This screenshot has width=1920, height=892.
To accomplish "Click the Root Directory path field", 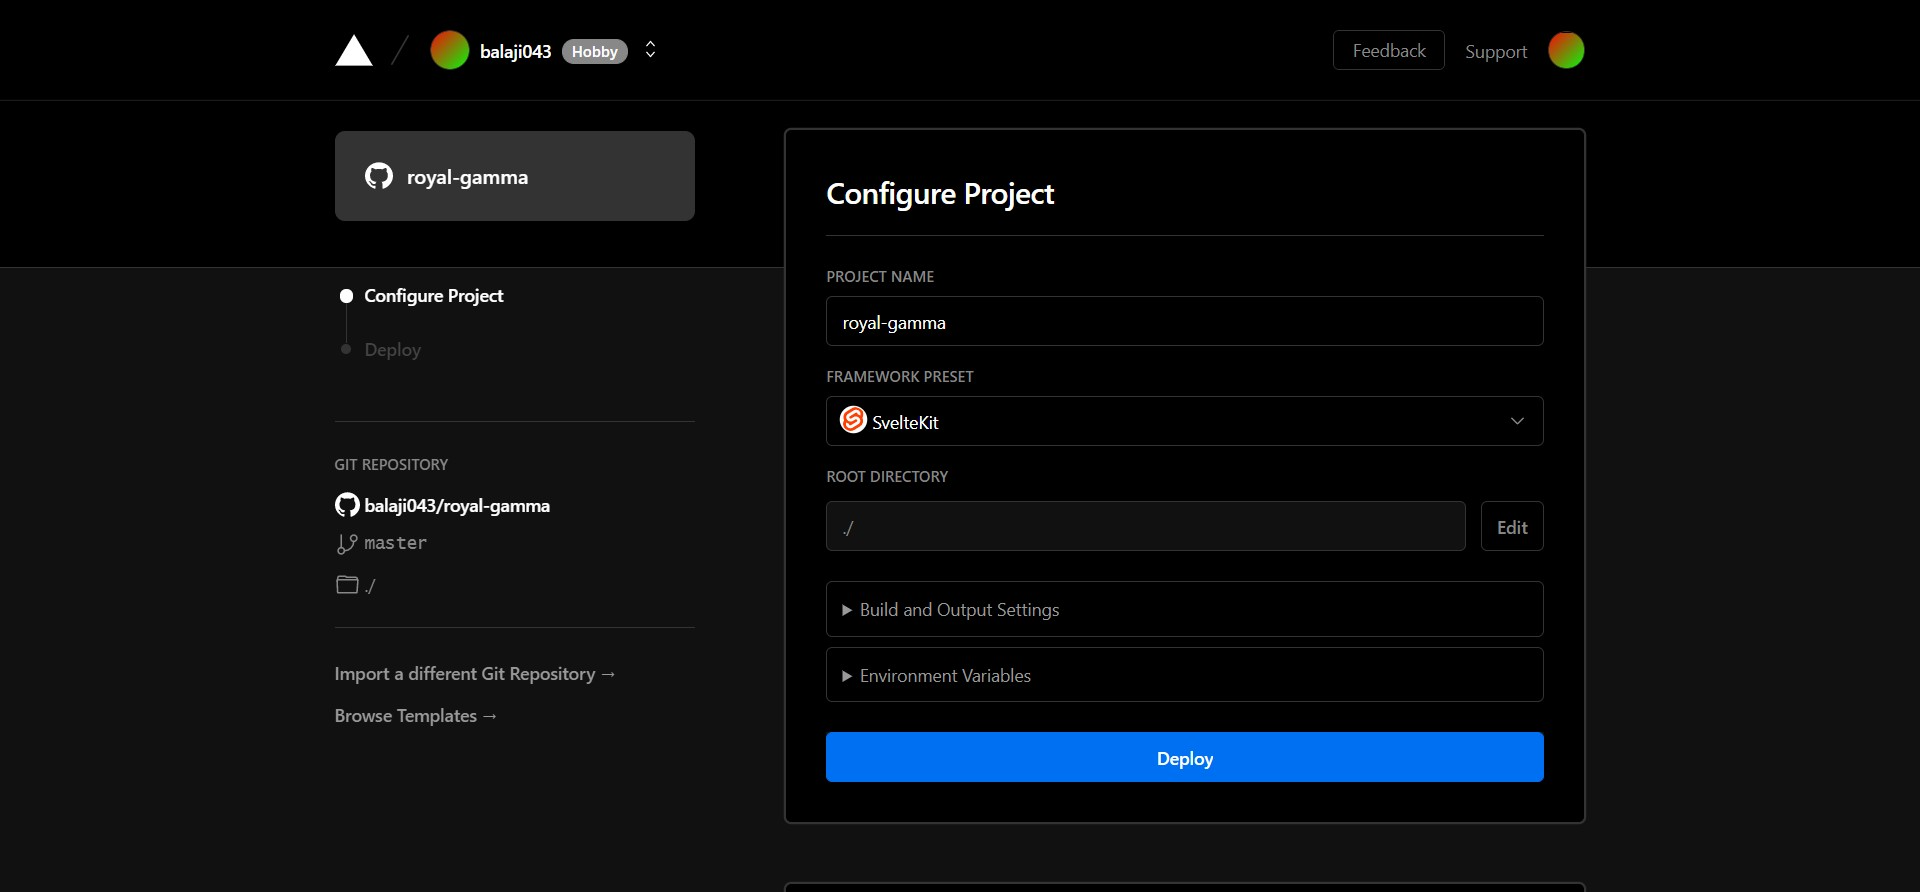I will [x=1146, y=526].
